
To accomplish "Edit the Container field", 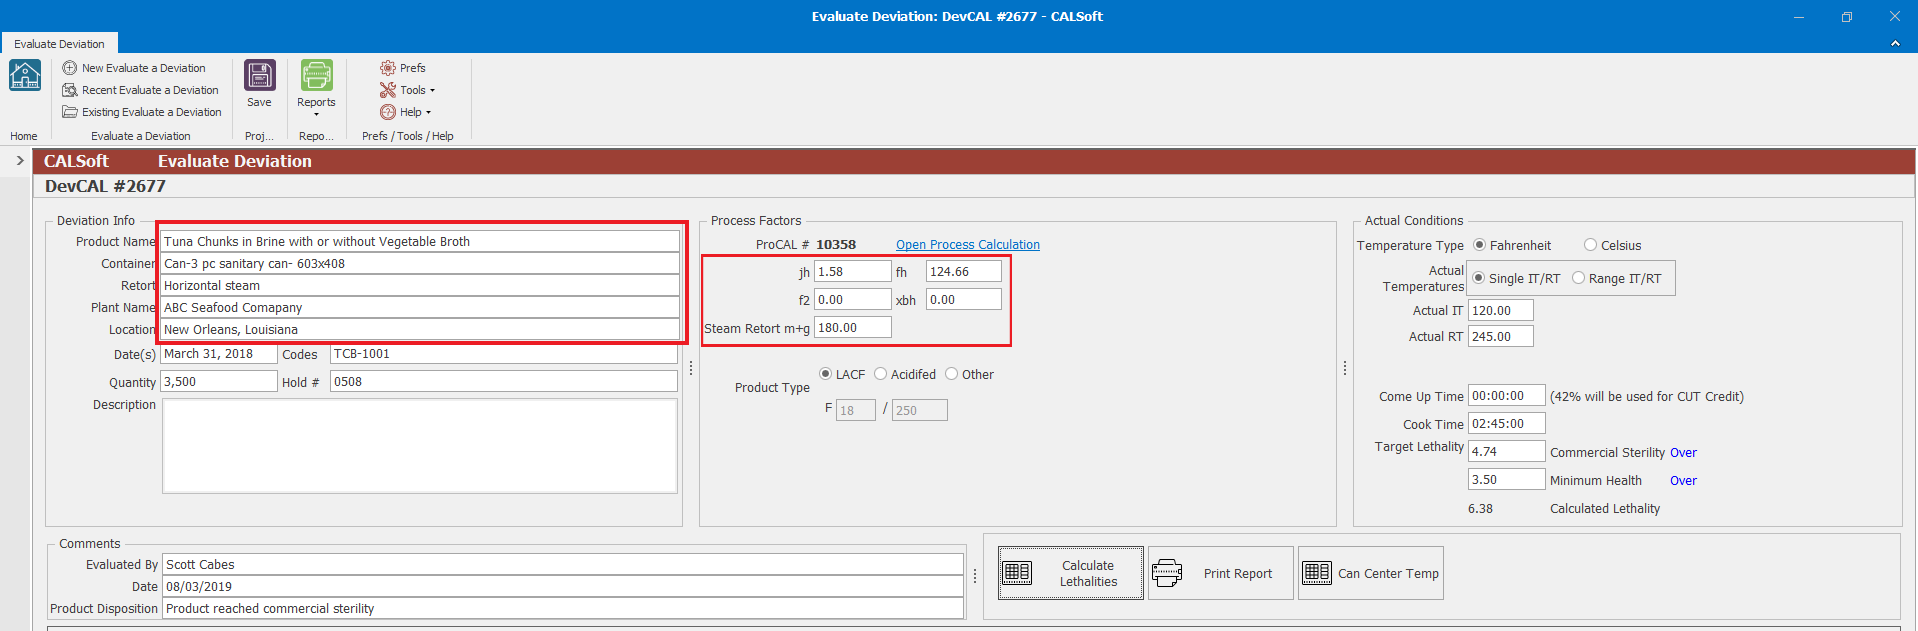I will click(420, 263).
